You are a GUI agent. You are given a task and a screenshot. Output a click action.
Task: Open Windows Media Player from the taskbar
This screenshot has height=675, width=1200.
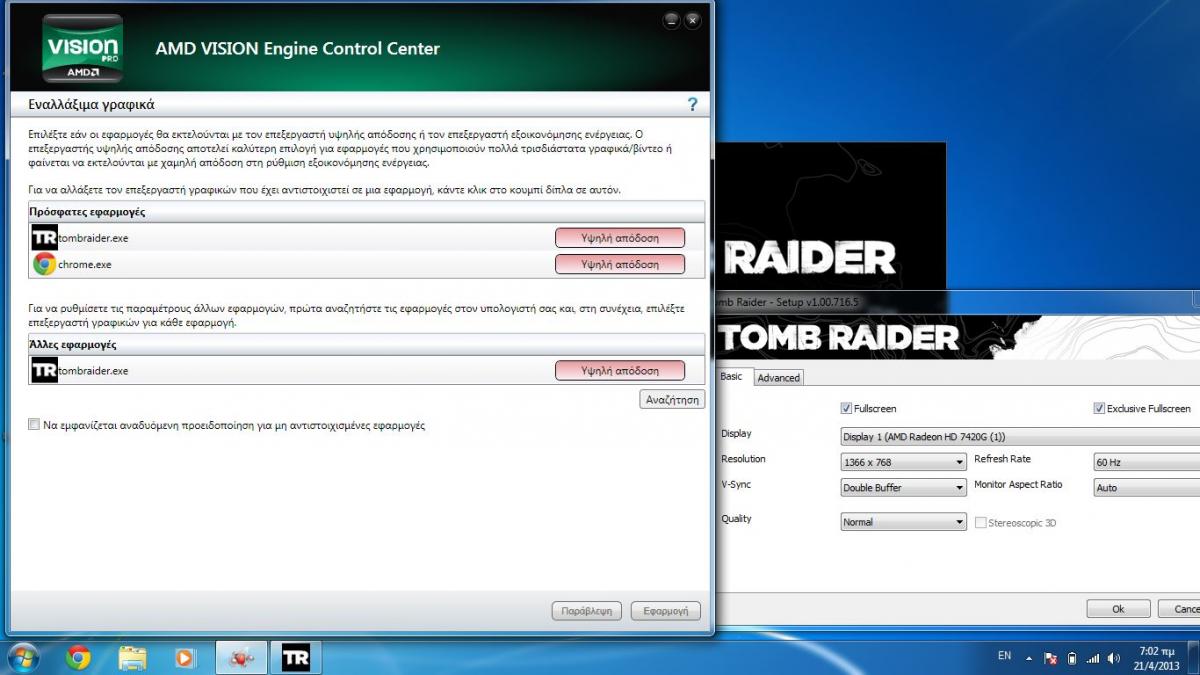pos(185,657)
